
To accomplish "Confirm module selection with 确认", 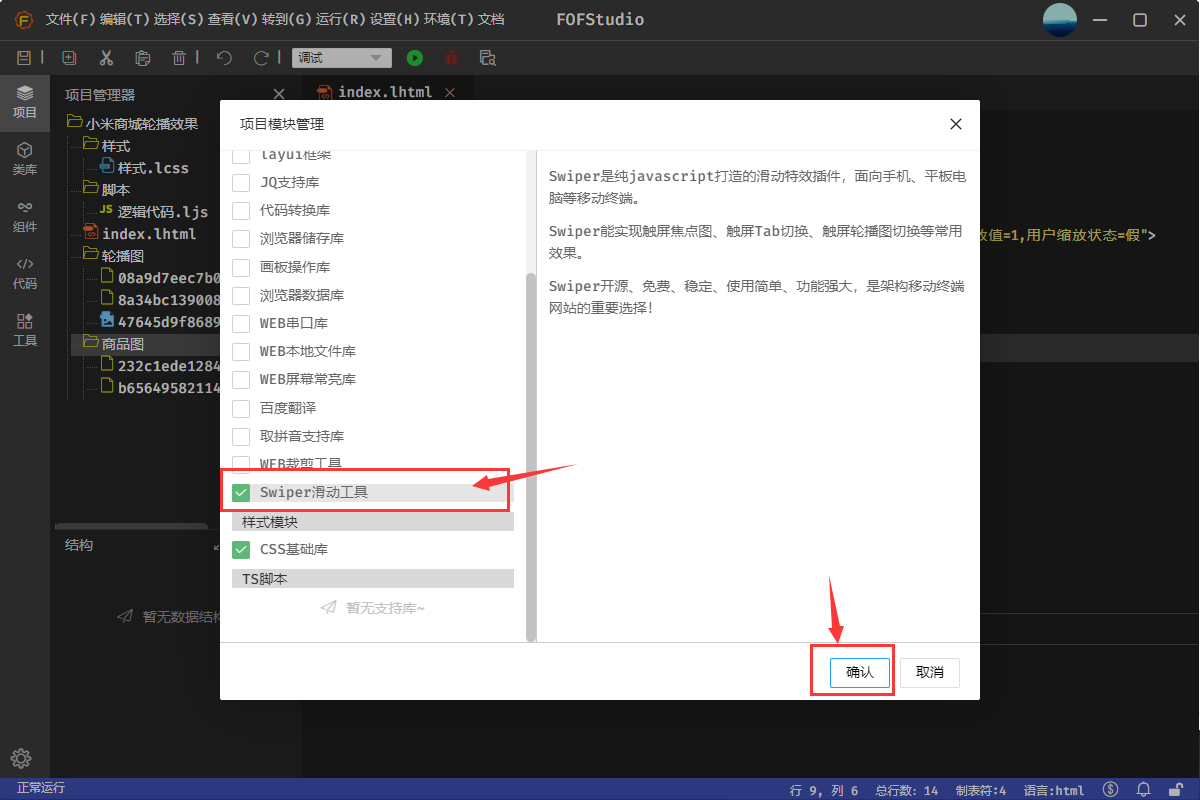I will [860, 673].
